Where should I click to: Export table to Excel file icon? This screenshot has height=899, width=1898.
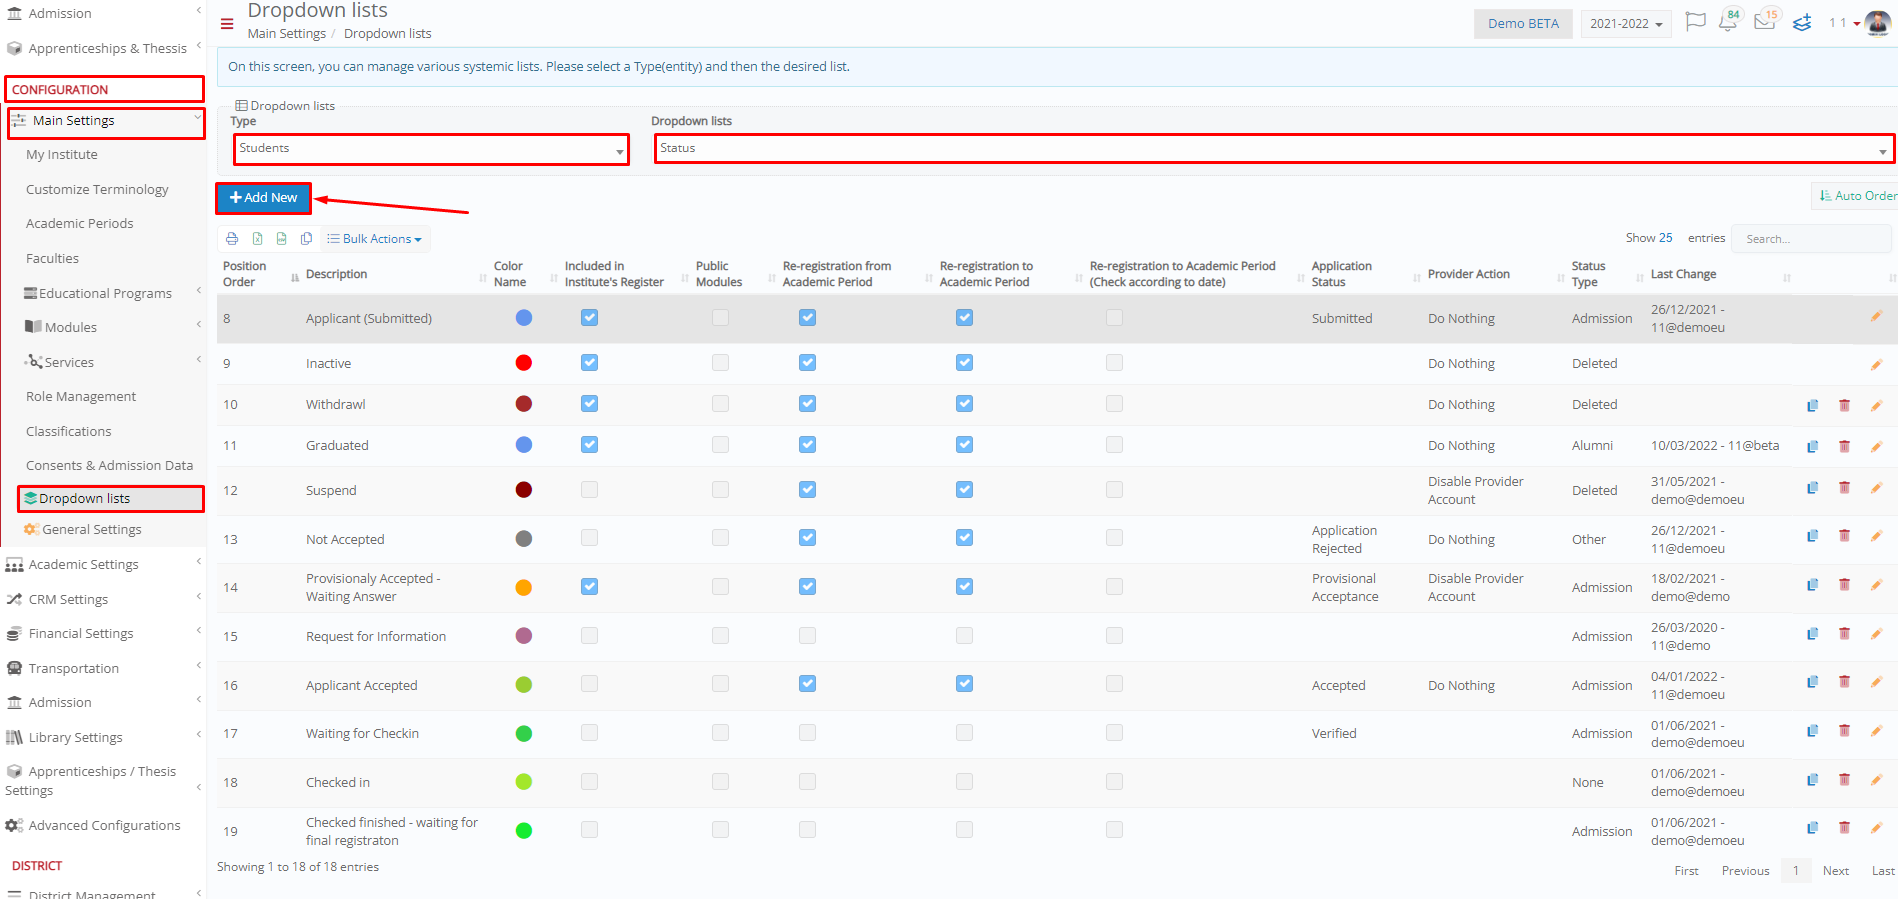[x=257, y=239]
